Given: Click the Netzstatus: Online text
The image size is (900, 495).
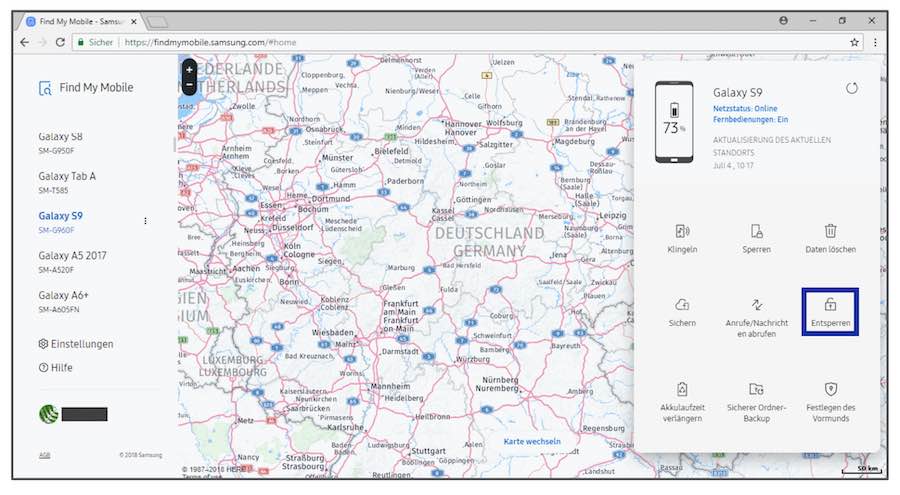Looking at the screenshot, I should (x=745, y=109).
